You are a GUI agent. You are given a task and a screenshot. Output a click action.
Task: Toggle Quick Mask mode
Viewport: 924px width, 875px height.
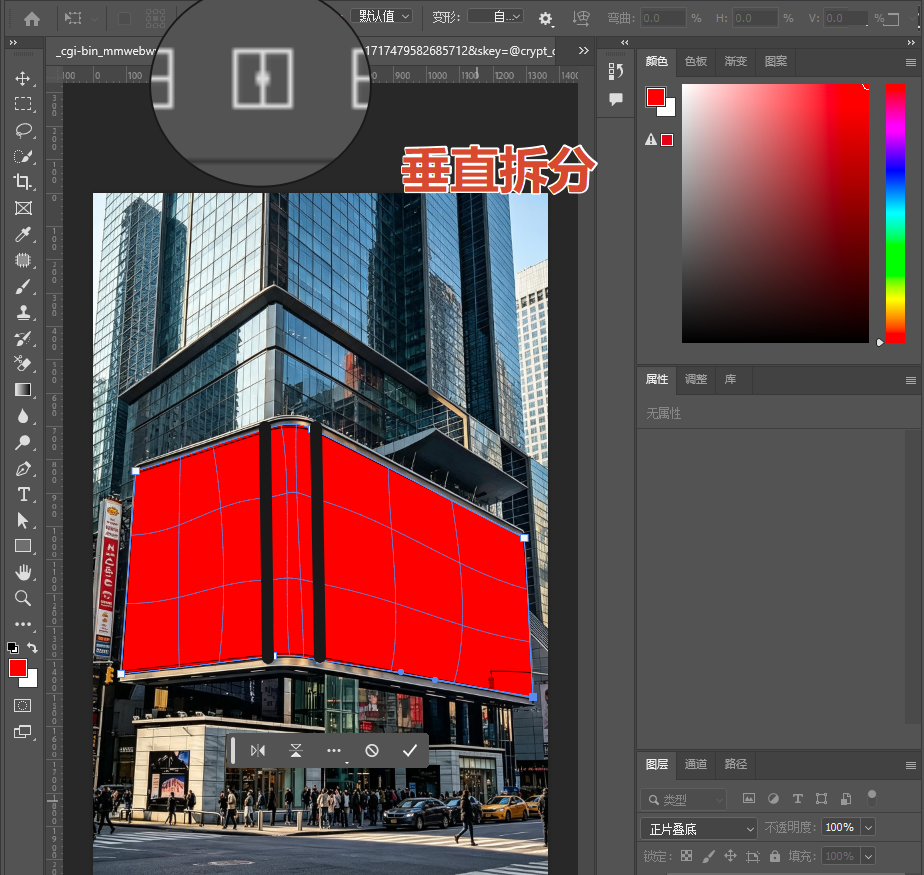click(23, 705)
